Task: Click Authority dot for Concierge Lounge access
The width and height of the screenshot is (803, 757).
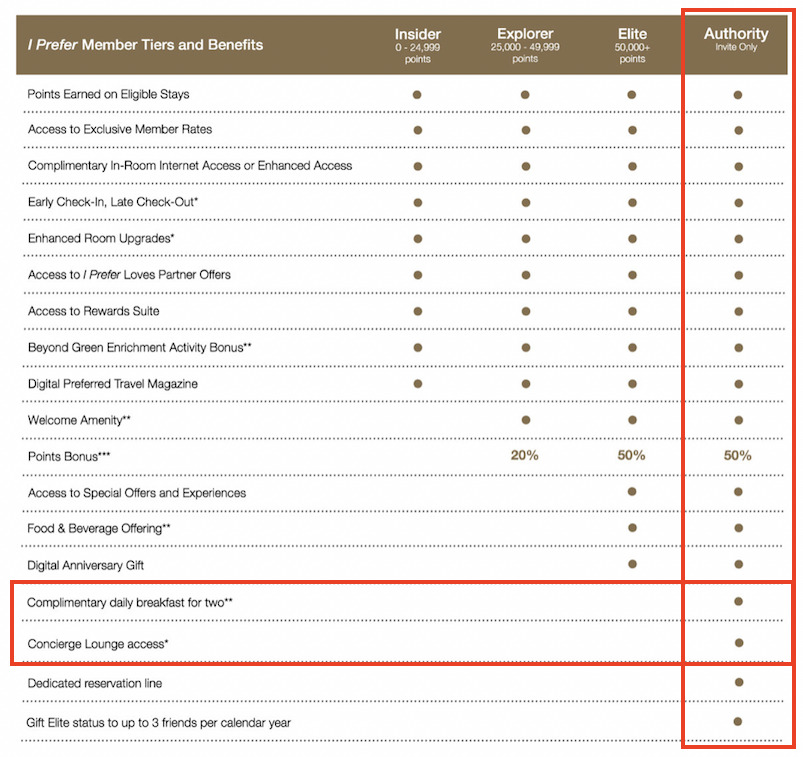Action: (x=739, y=643)
